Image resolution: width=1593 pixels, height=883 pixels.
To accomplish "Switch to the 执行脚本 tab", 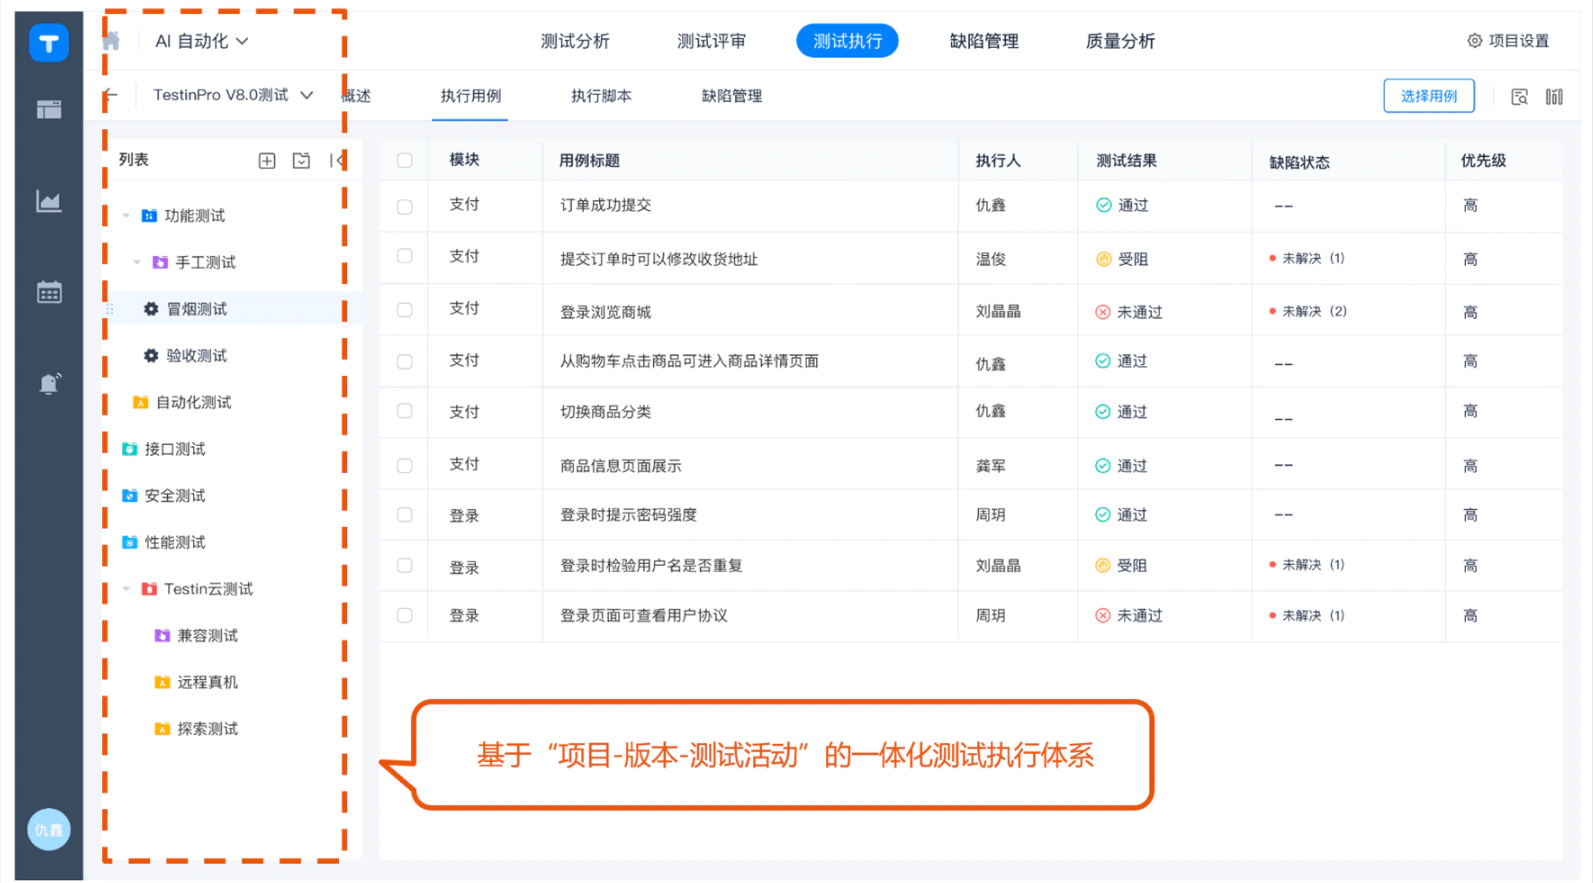I will 601,96.
